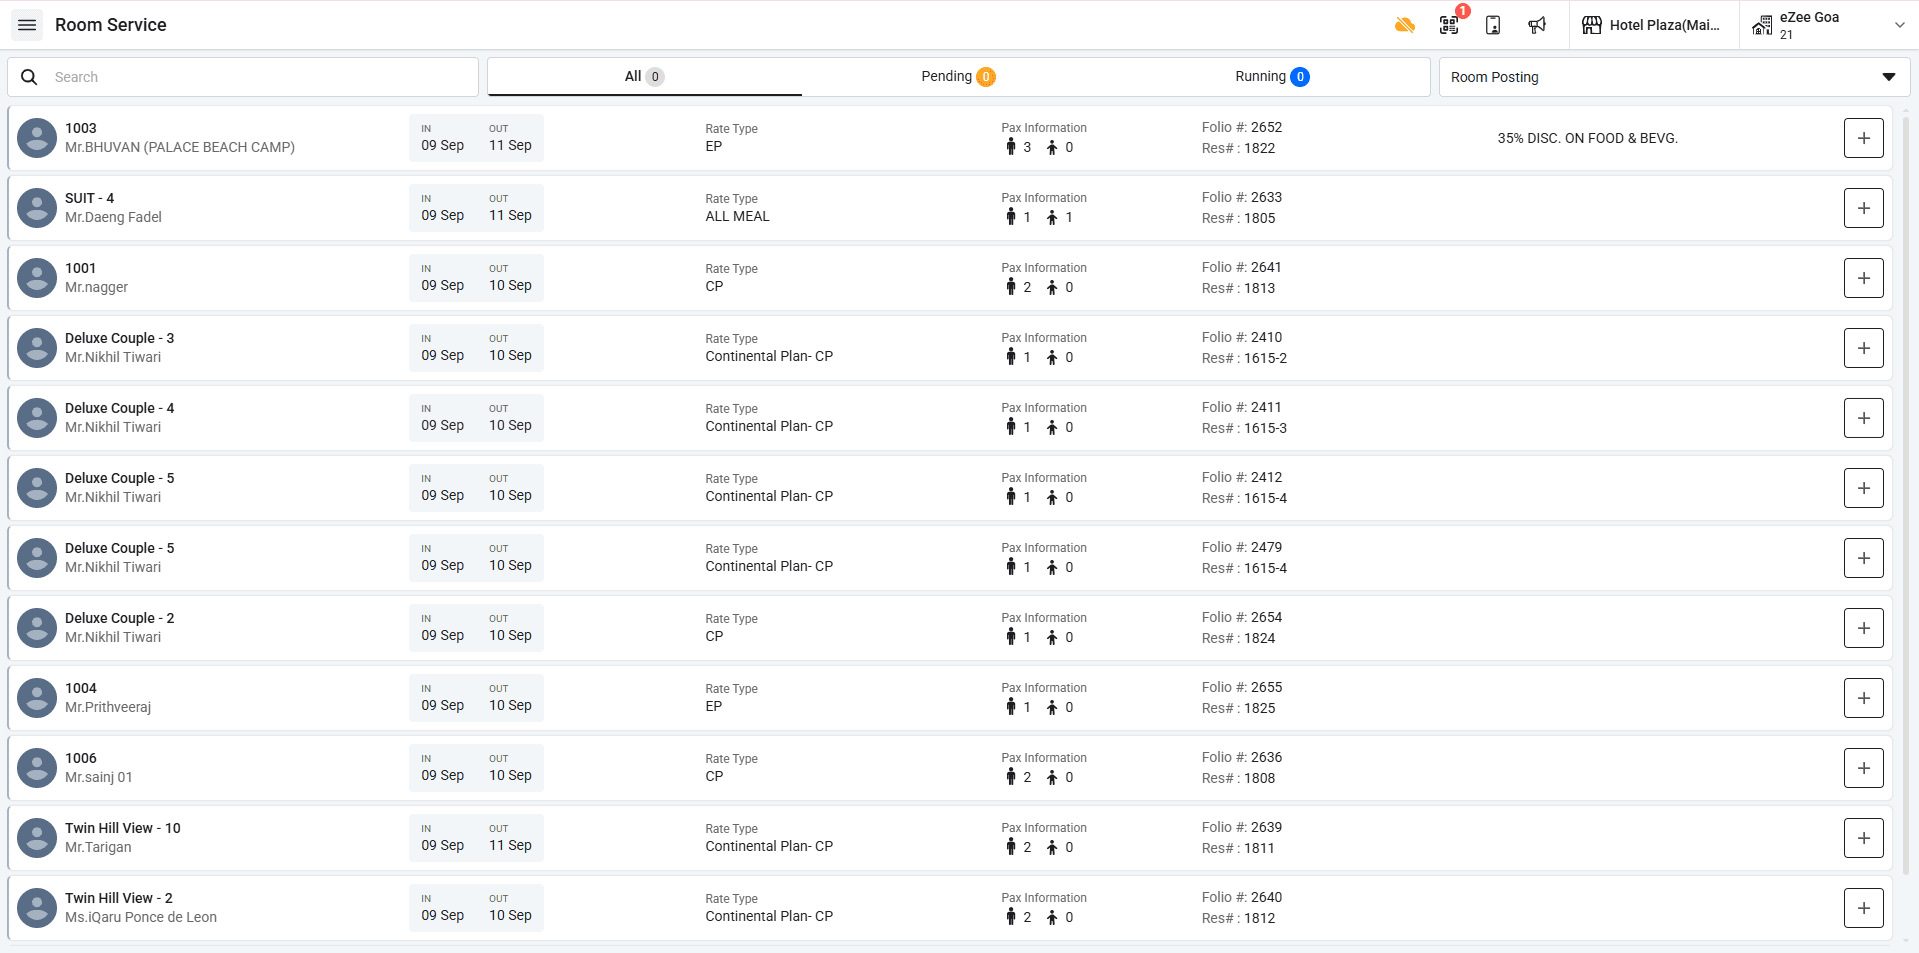This screenshot has width=1919, height=953.
Task: Switch to the Pending tab
Action: click(958, 77)
